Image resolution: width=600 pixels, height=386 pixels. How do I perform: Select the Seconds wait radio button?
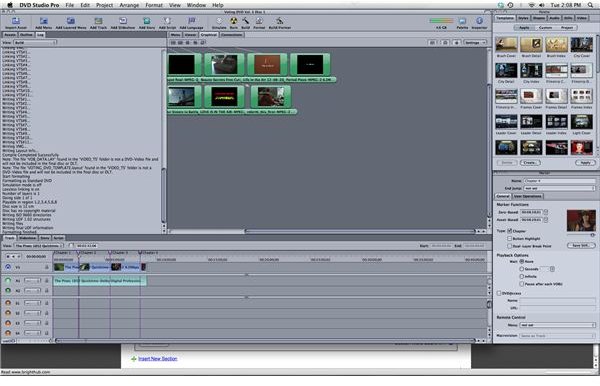coord(521,269)
